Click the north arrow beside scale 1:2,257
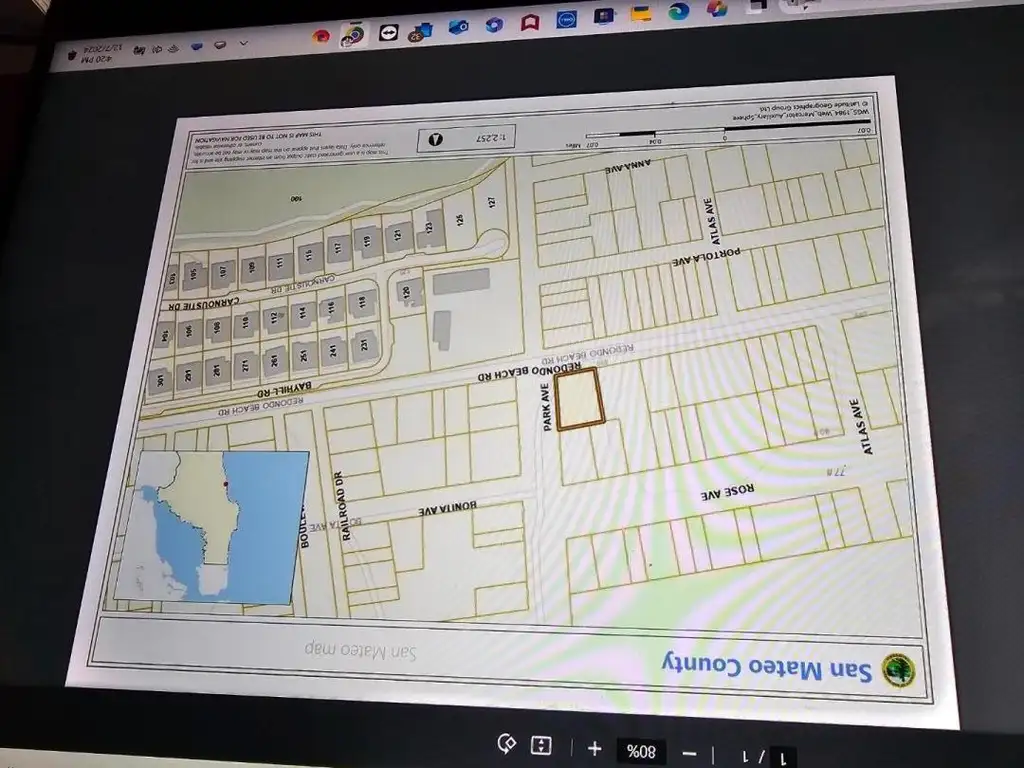Image resolution: width=1024 pixels, height=768 pixels. (435, 139)
